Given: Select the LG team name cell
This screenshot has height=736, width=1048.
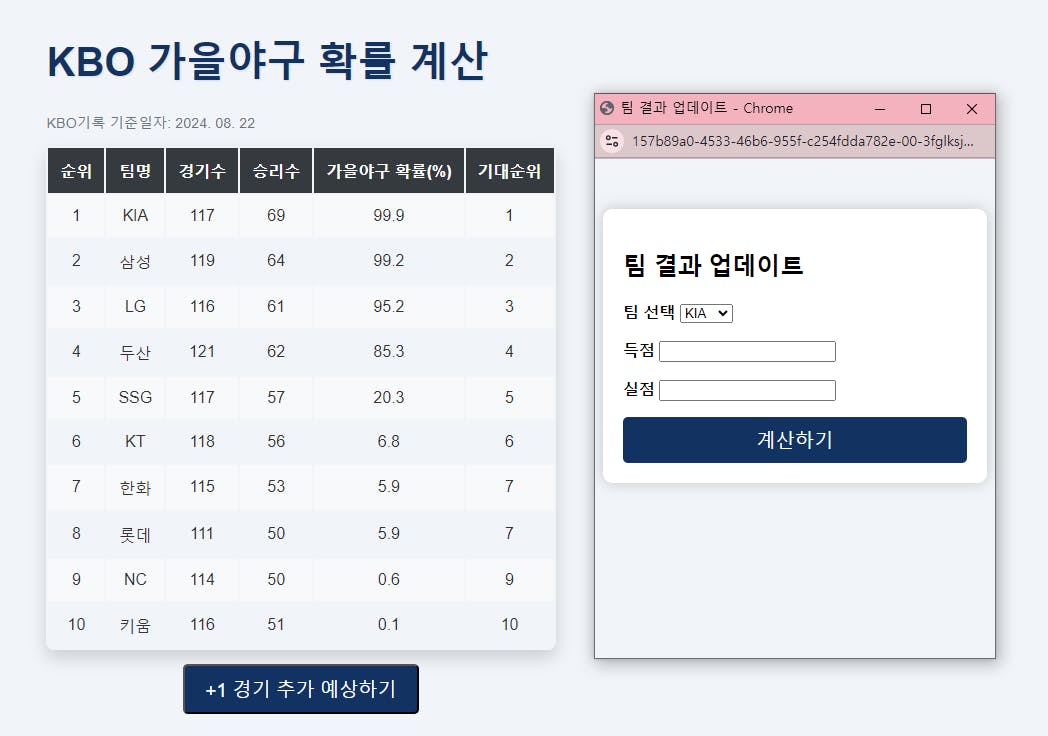Looking at the screenshot, I should 135,306.
